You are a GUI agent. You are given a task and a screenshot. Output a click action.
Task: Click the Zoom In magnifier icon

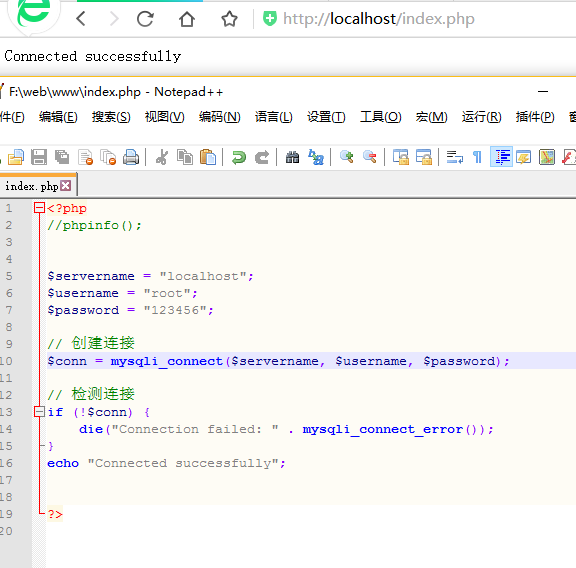click(x=346, y=157)
